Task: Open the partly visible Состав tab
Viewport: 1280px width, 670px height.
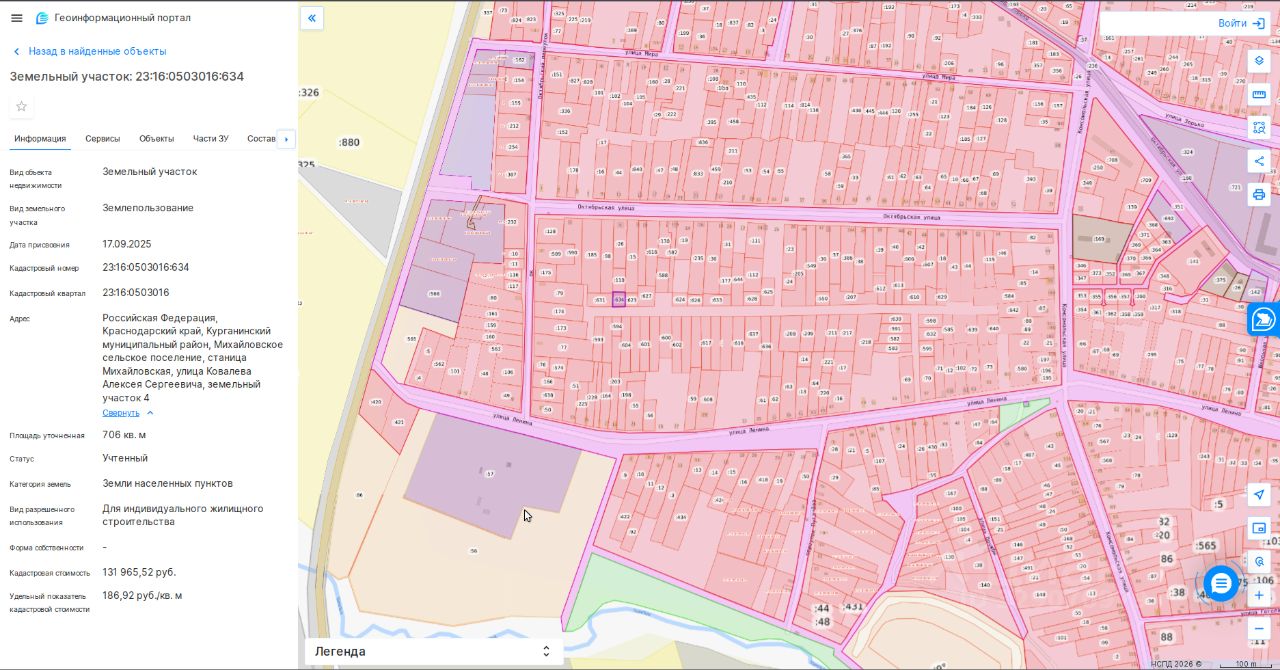Action: coord(260,139)
